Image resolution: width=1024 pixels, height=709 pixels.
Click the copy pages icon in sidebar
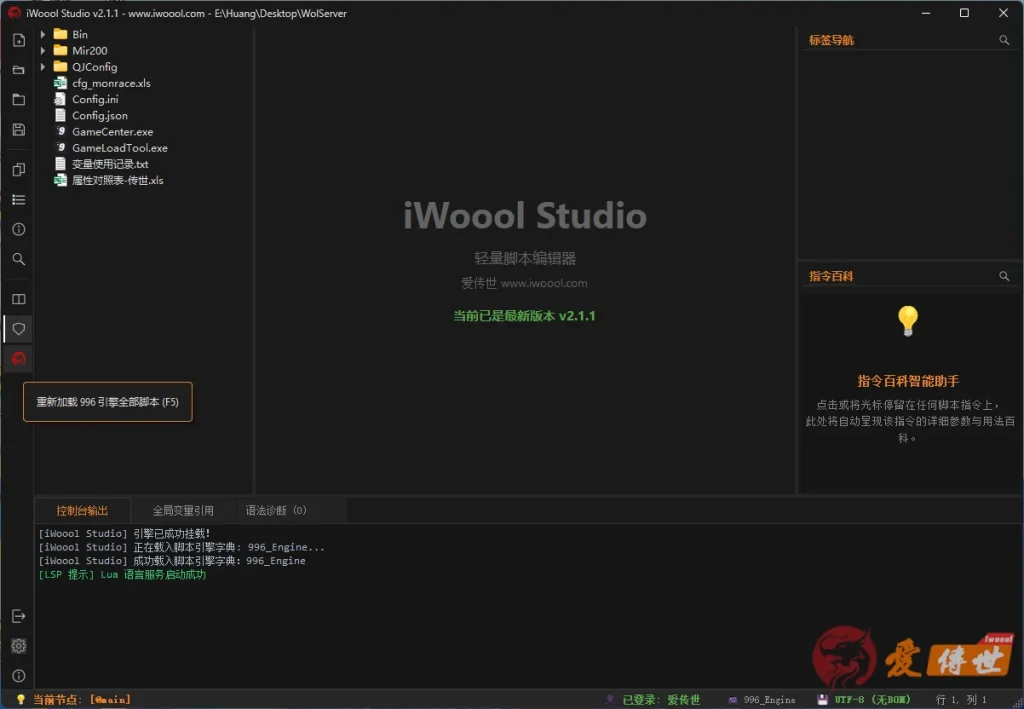[19, 170]
